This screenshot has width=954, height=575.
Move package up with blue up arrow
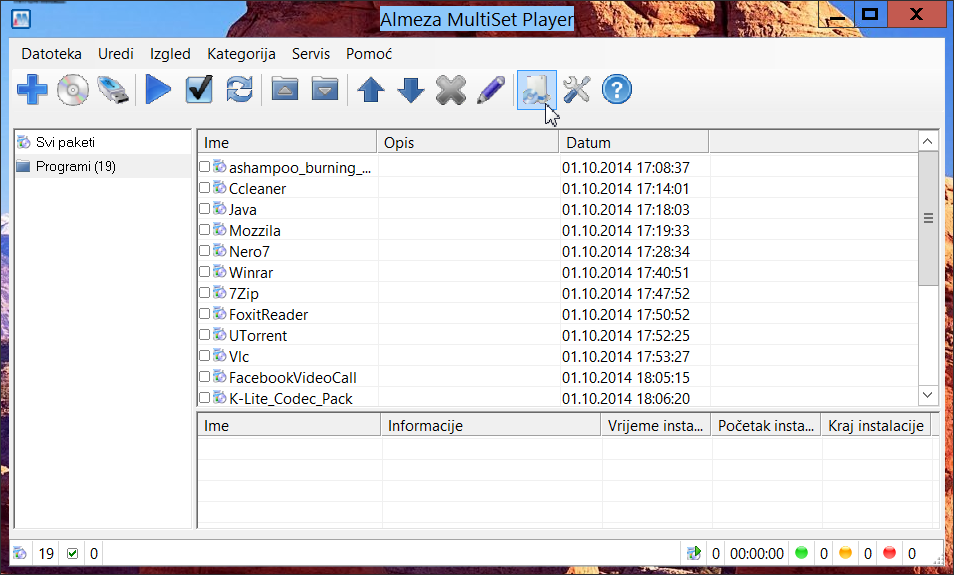[371, 90]
